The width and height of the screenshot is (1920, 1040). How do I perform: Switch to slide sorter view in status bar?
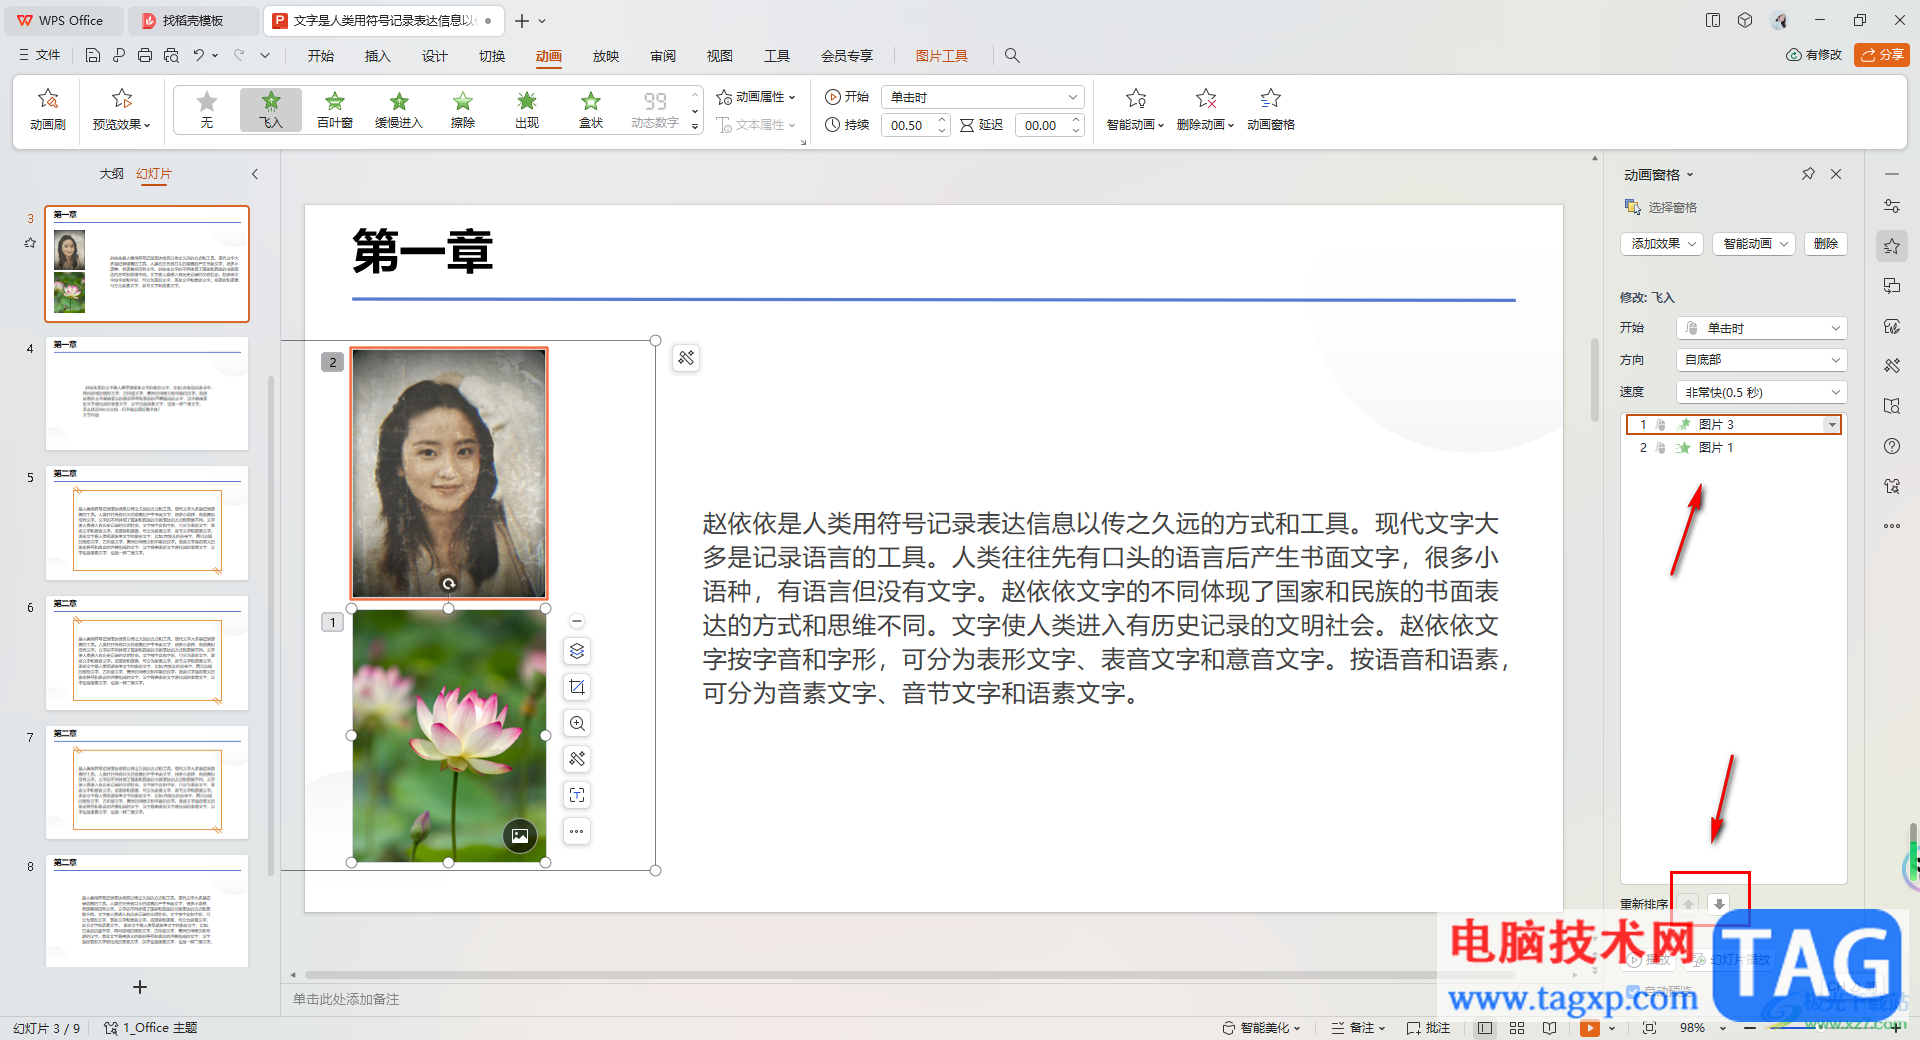coord(1516,1028)
